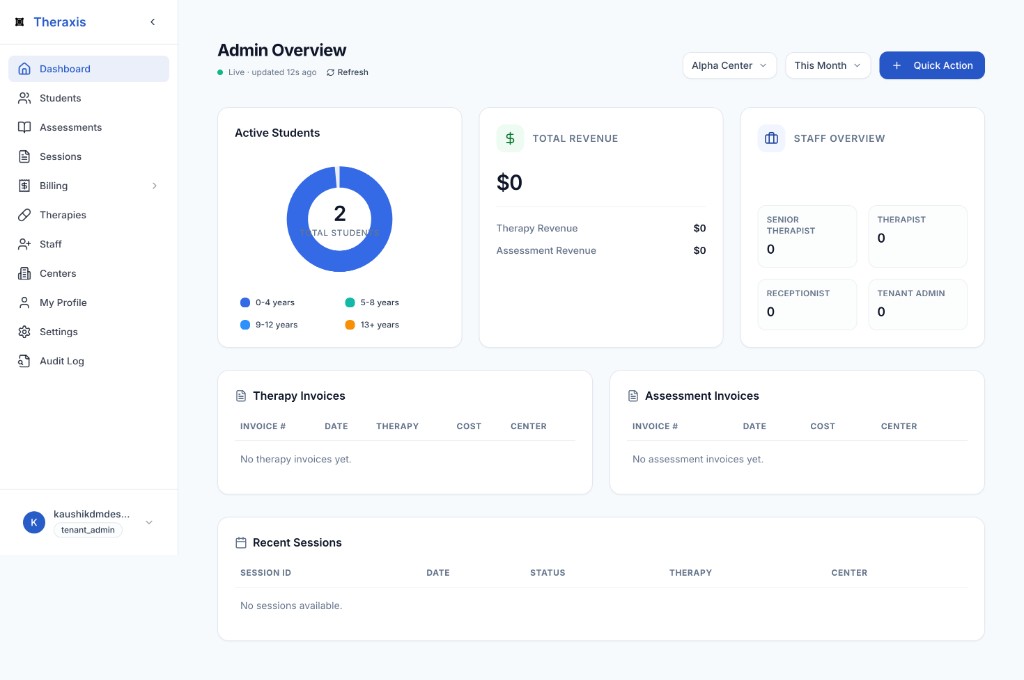Open the This Month period dropdown
Image resolution: width=1024 pixels, height=680 pixels.
(827, 65)
